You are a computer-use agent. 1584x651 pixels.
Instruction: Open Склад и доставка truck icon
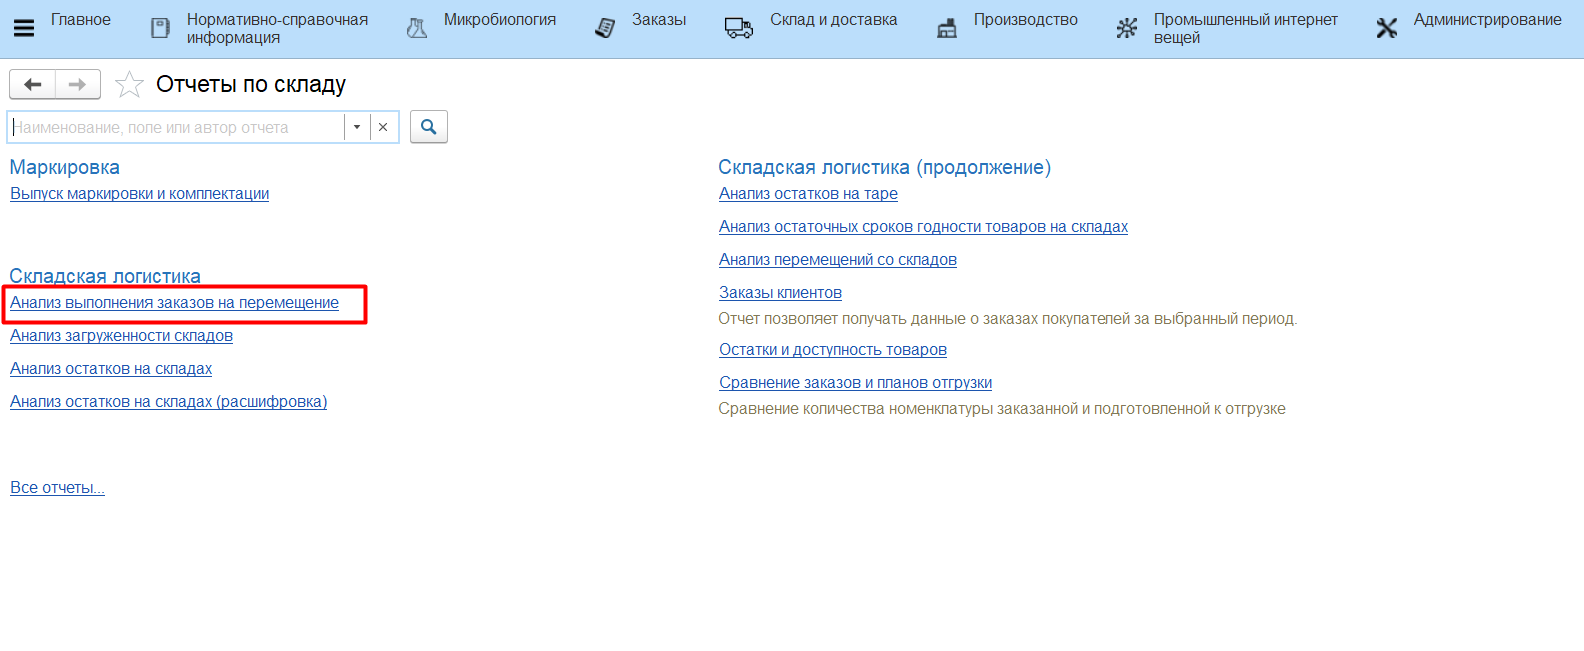[x=738, y=28]
